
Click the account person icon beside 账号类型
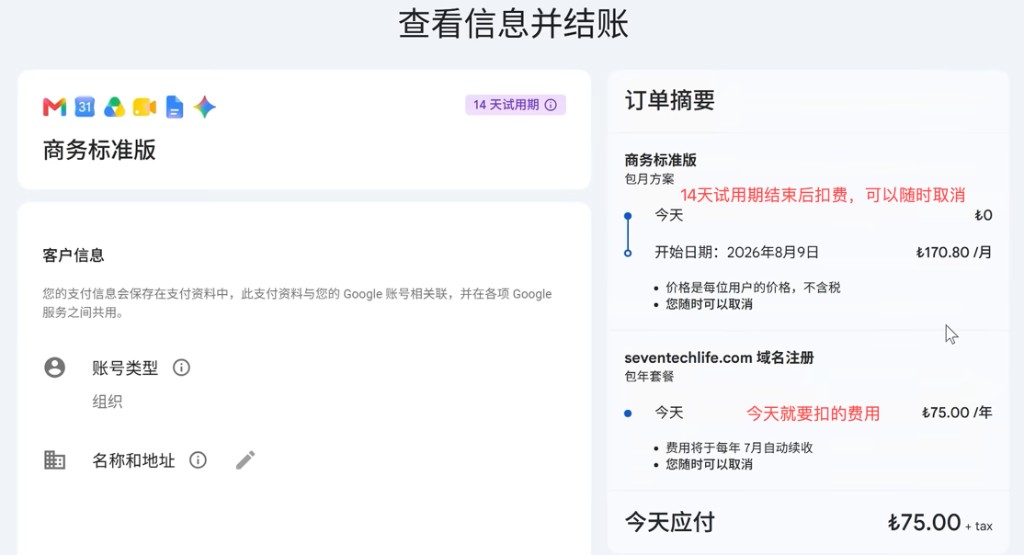(x=55, y=368)
